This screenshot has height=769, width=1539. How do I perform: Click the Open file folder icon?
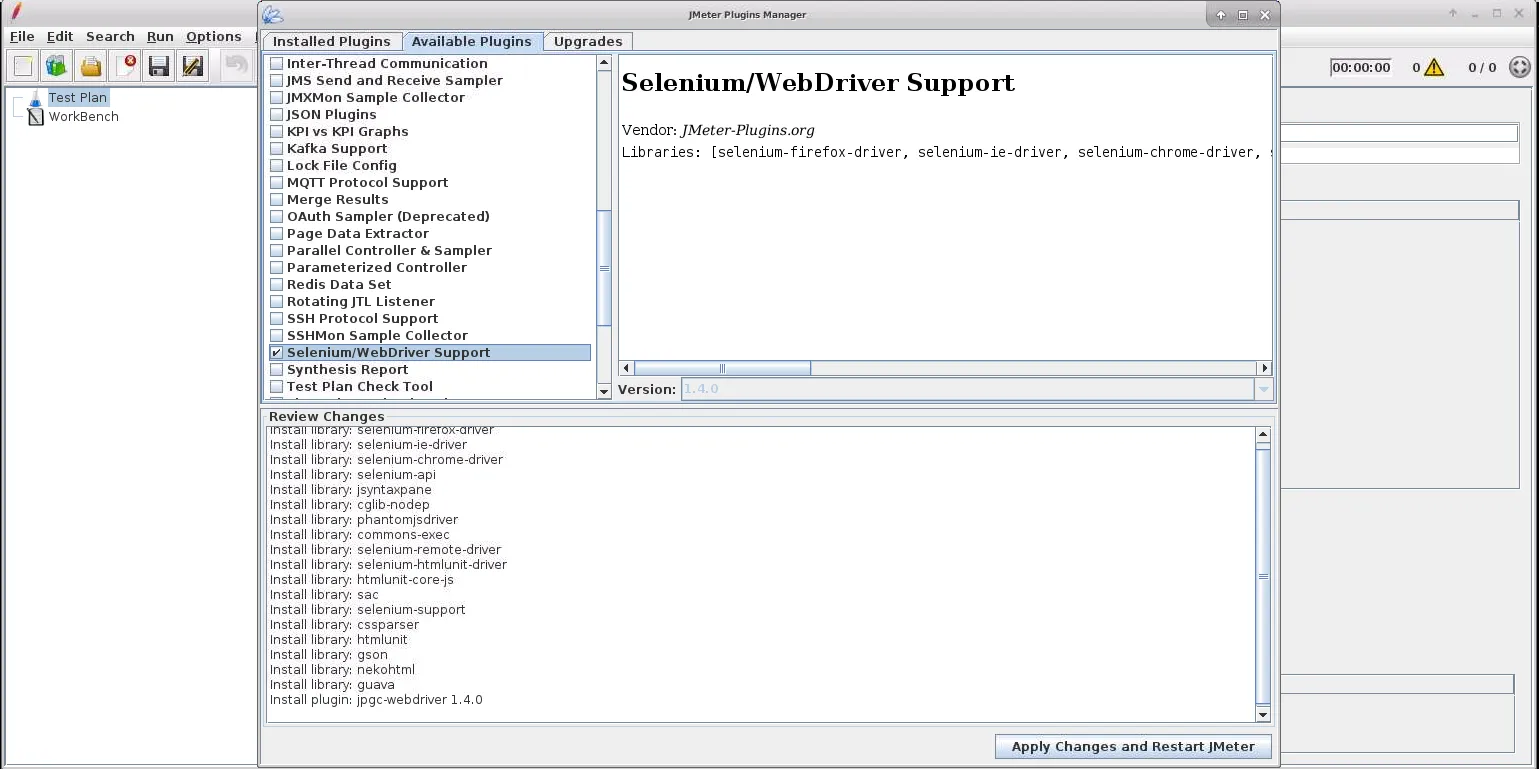coord(91,67)
